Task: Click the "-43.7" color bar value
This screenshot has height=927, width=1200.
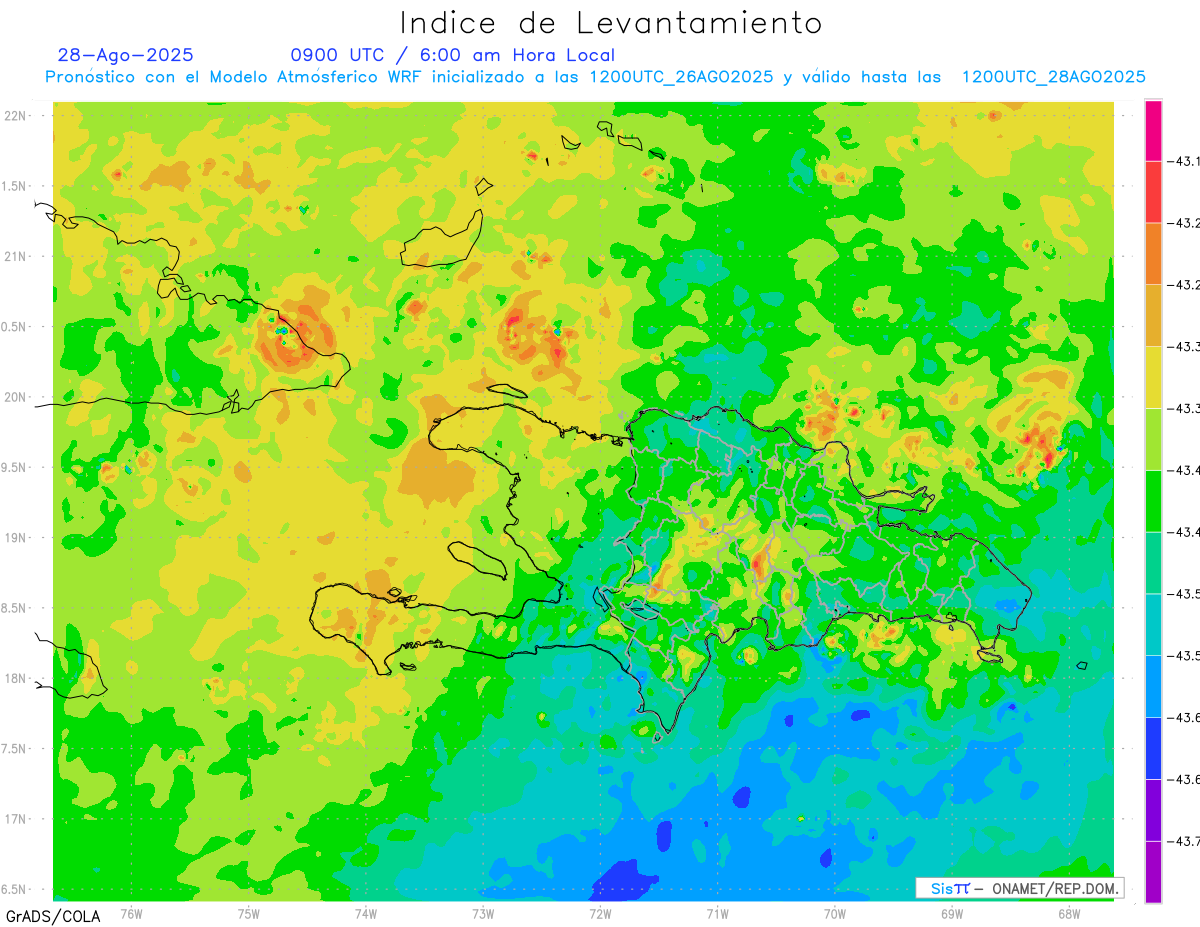Action: (1185, 841)
